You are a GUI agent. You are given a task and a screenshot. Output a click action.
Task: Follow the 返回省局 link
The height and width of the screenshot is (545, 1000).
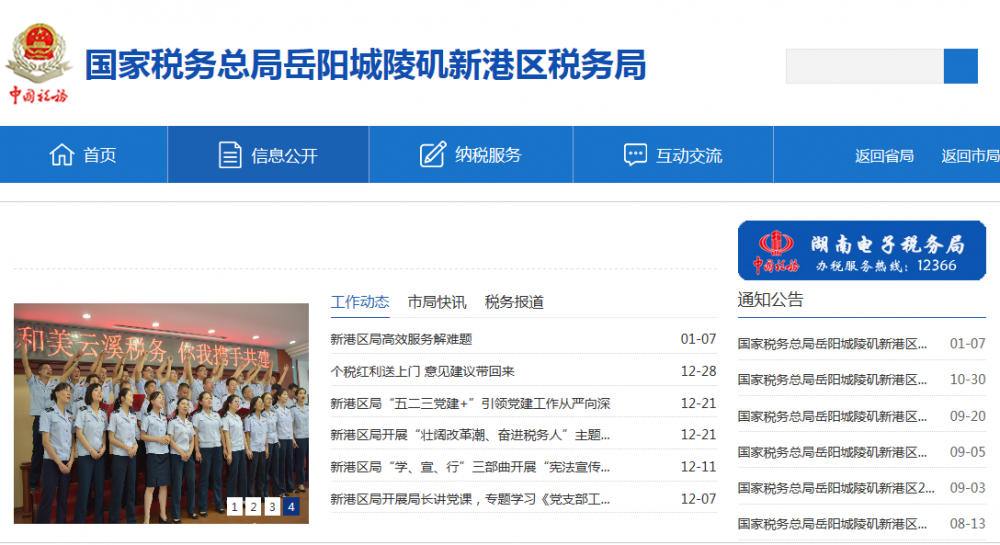click(x=884, y=156)
